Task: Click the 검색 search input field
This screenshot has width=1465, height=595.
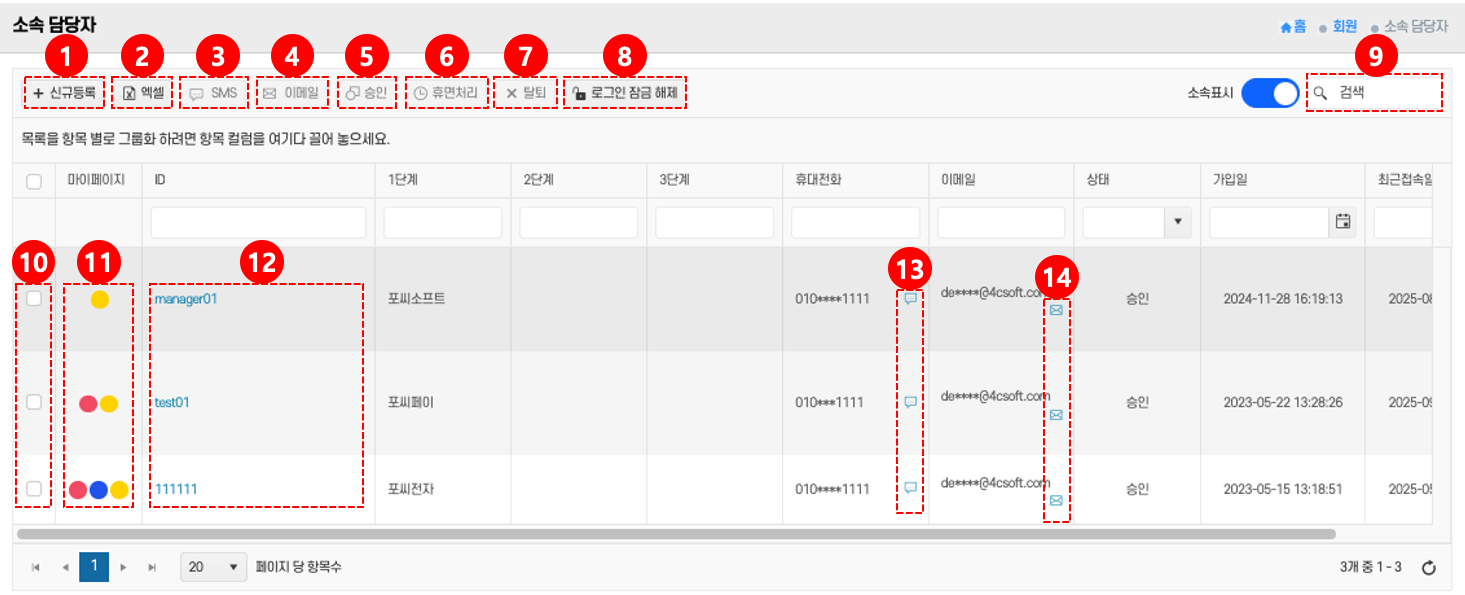Action: click(1385, 93)
